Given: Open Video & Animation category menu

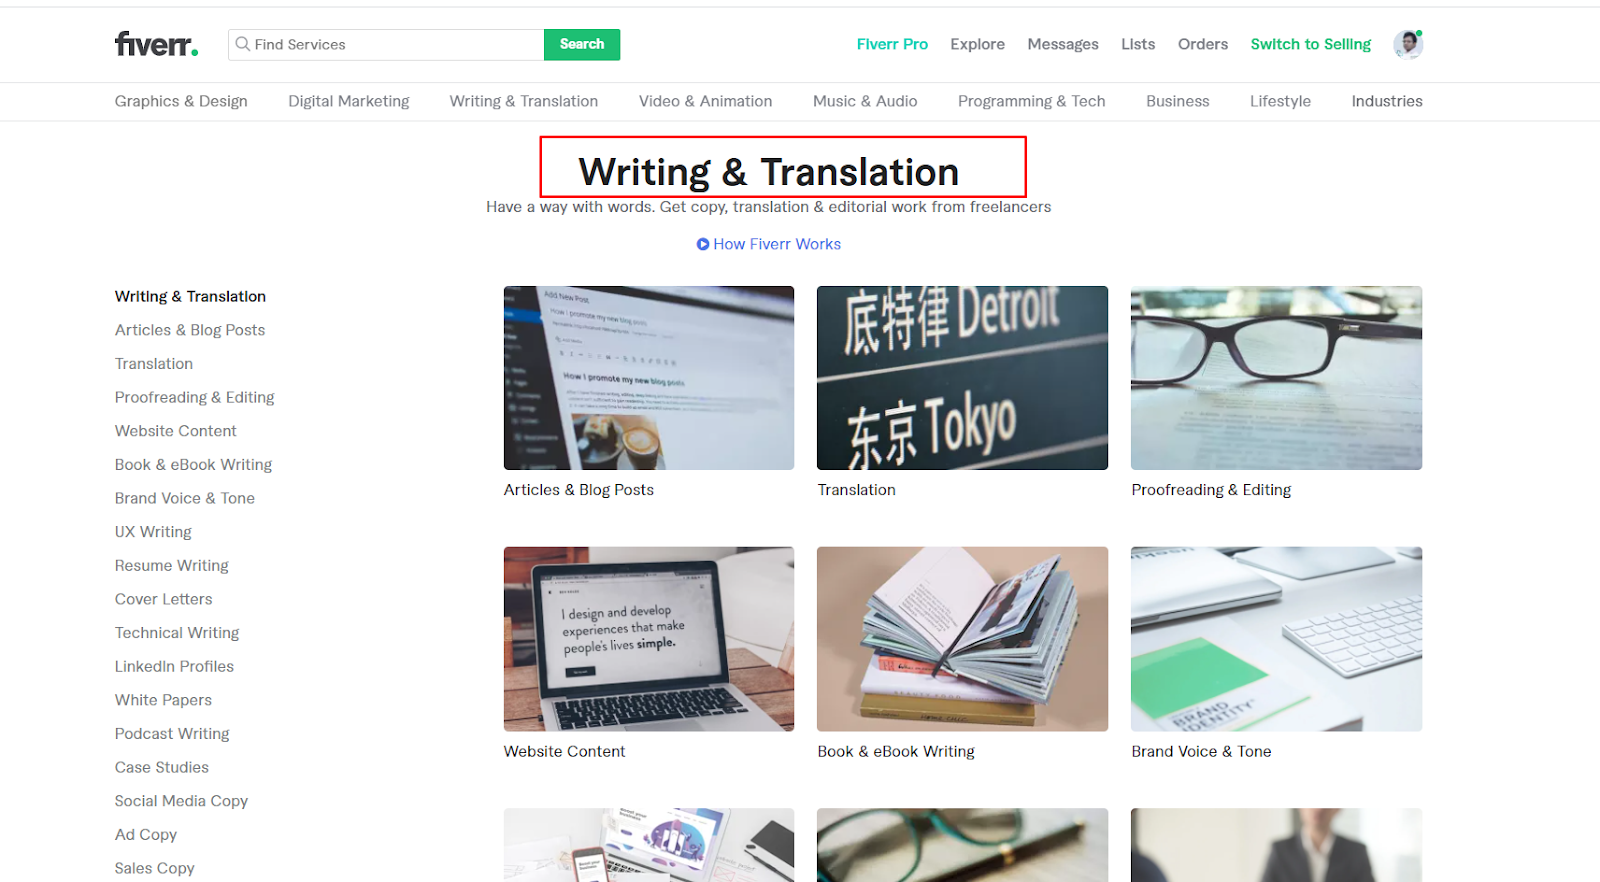Looking at the screenshot, I should coord(706,101).
